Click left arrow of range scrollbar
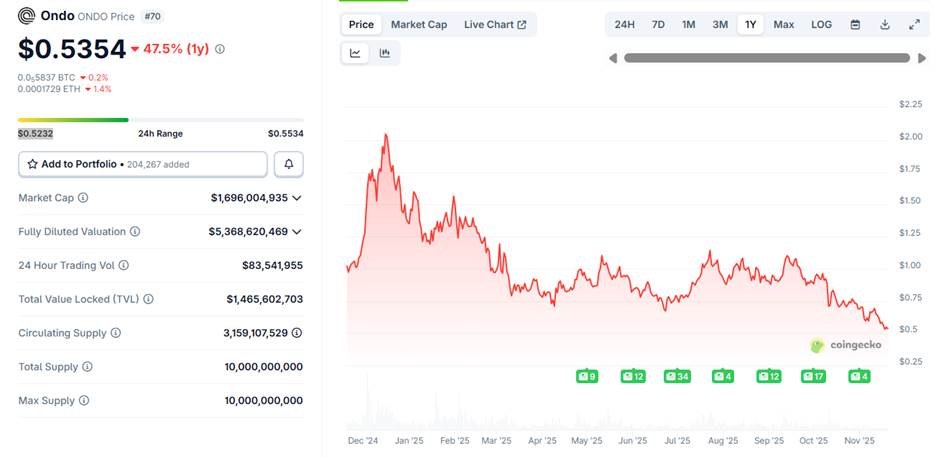This screenshot has height=458, width=936. (x=613, y=58)
